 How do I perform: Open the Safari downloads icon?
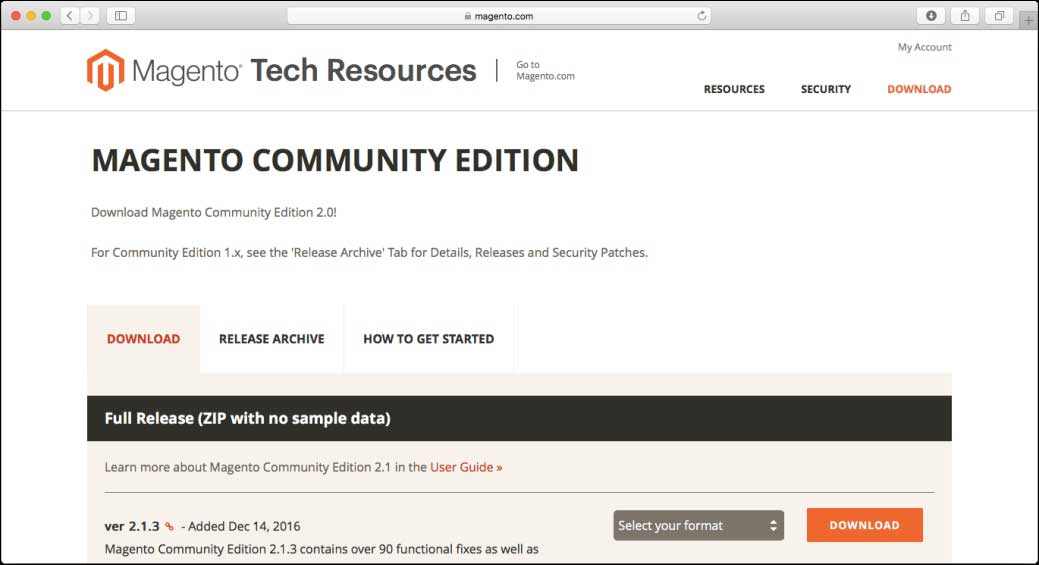pyautogui.click(x=931, y=16)
